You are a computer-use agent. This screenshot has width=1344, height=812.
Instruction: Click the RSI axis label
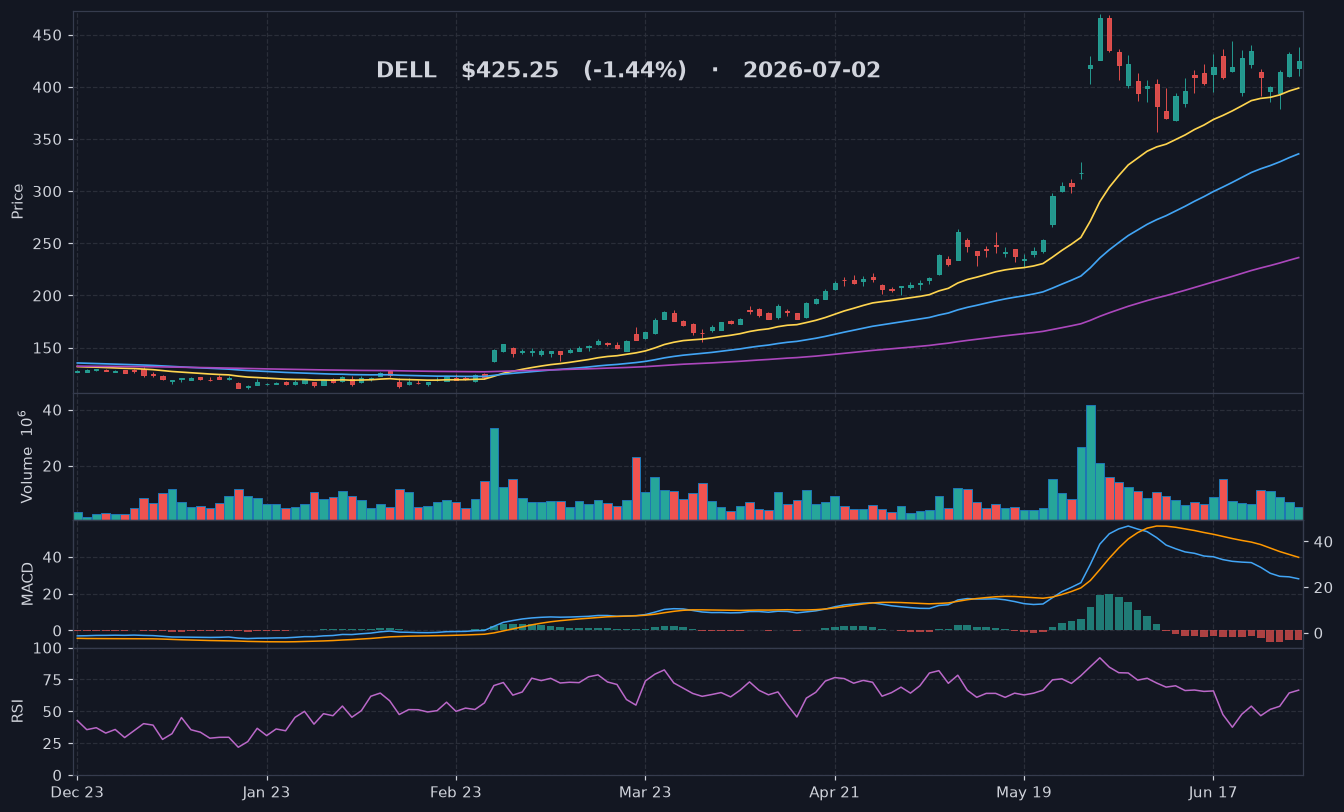pos(17,711)
